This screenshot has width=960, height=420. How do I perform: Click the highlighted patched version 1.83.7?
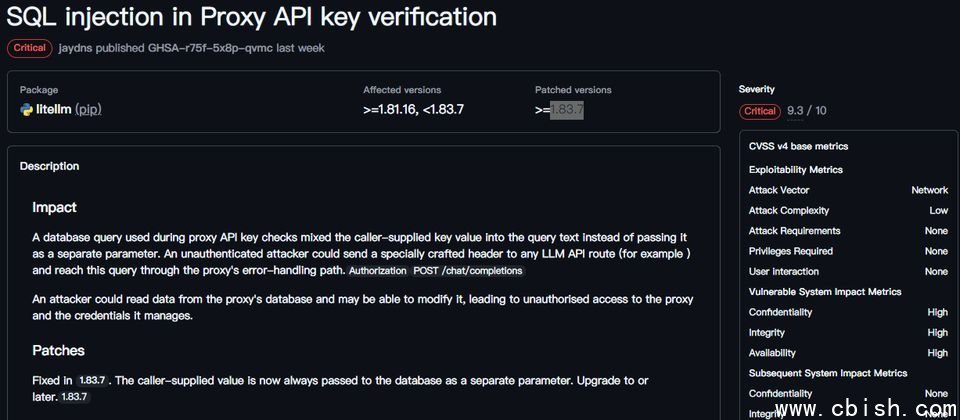[567, 109]
